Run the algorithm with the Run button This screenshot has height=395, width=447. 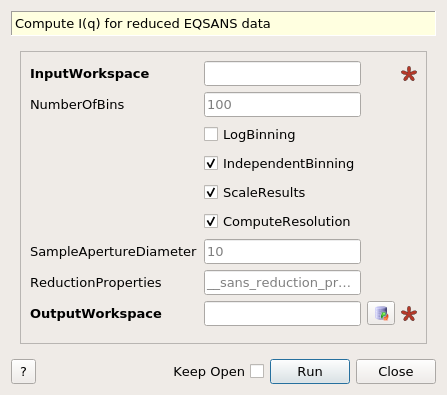[x=310, y=371]
